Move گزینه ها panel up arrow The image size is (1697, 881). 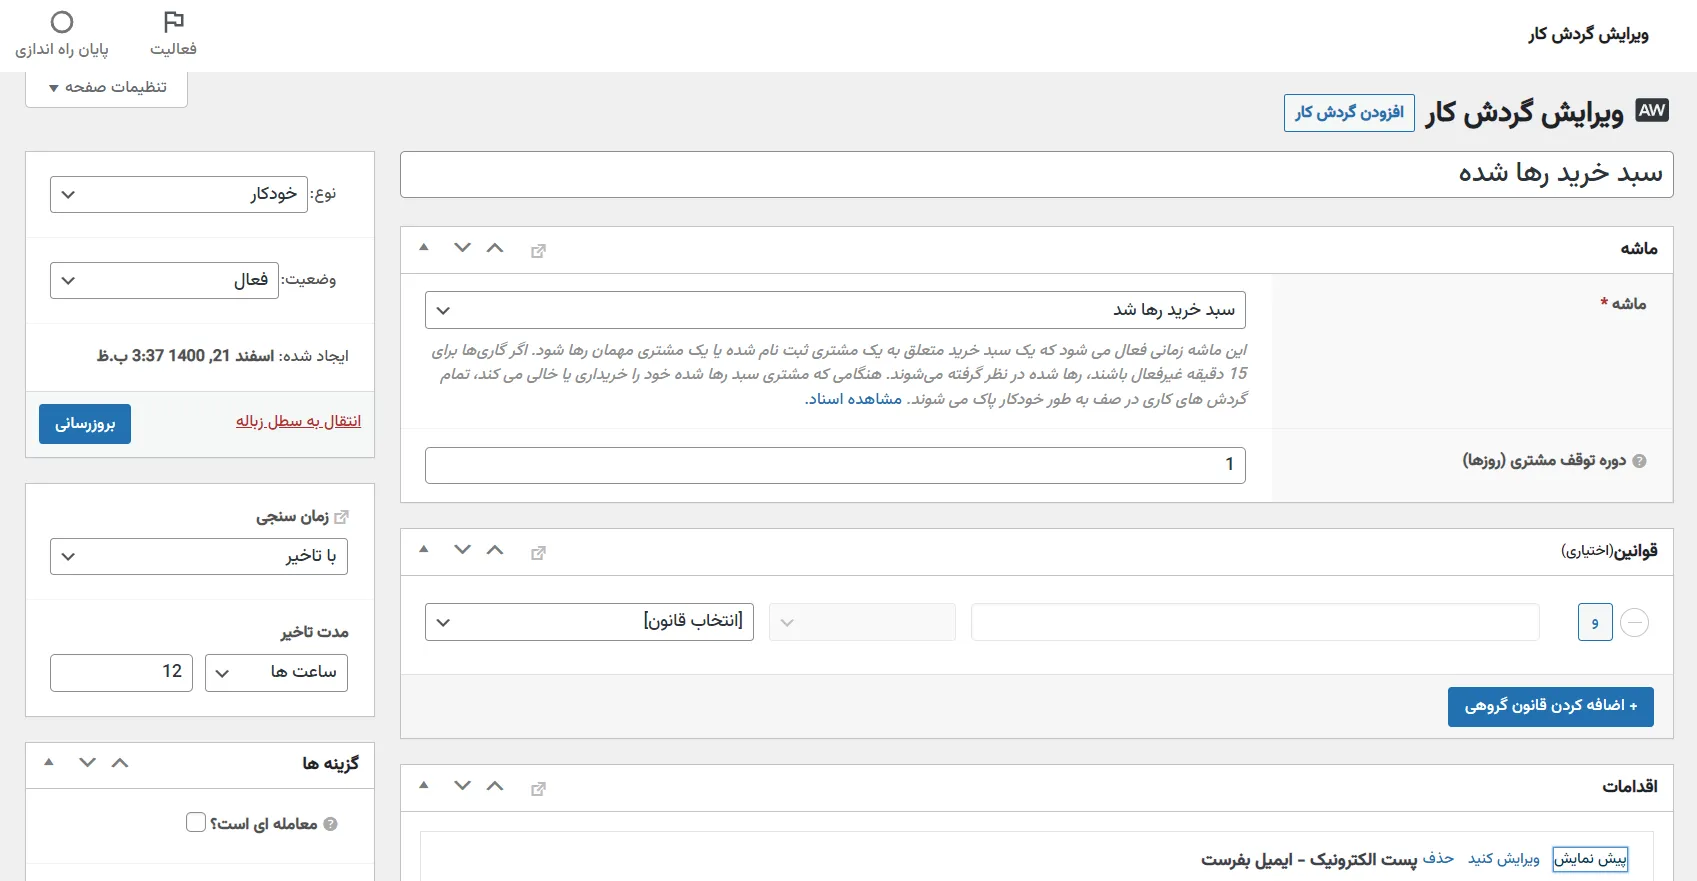[x=120, y=763]
